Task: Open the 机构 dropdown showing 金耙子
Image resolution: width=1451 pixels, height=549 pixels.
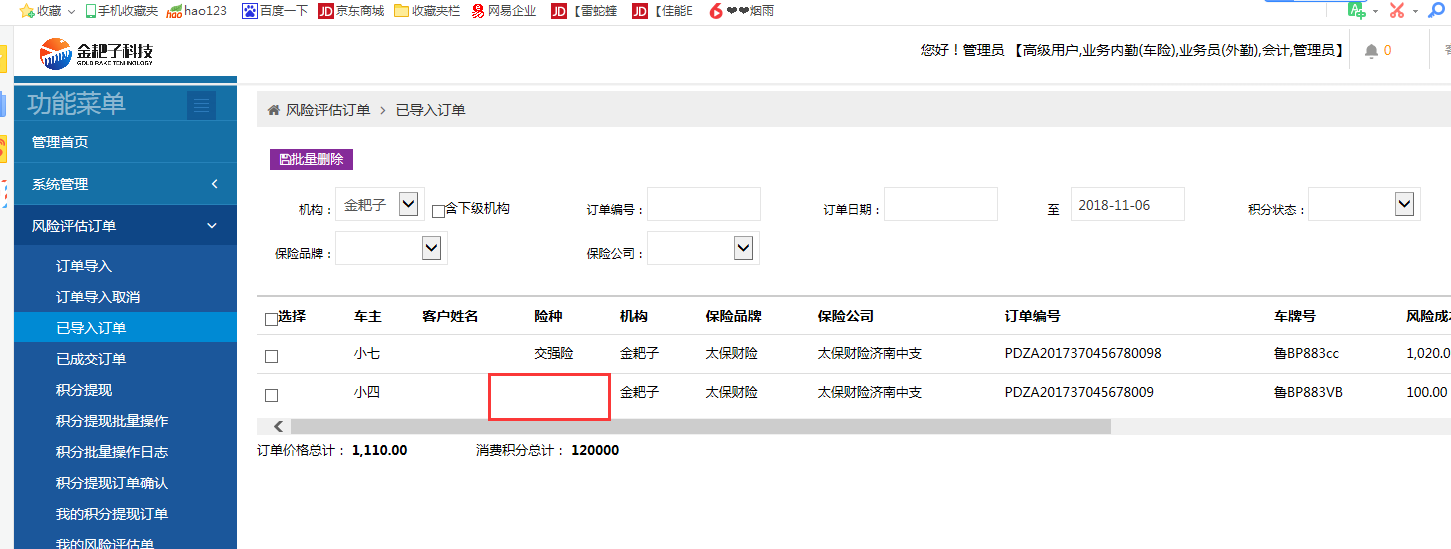Action: pyautogui.click(x=379, y=206)
